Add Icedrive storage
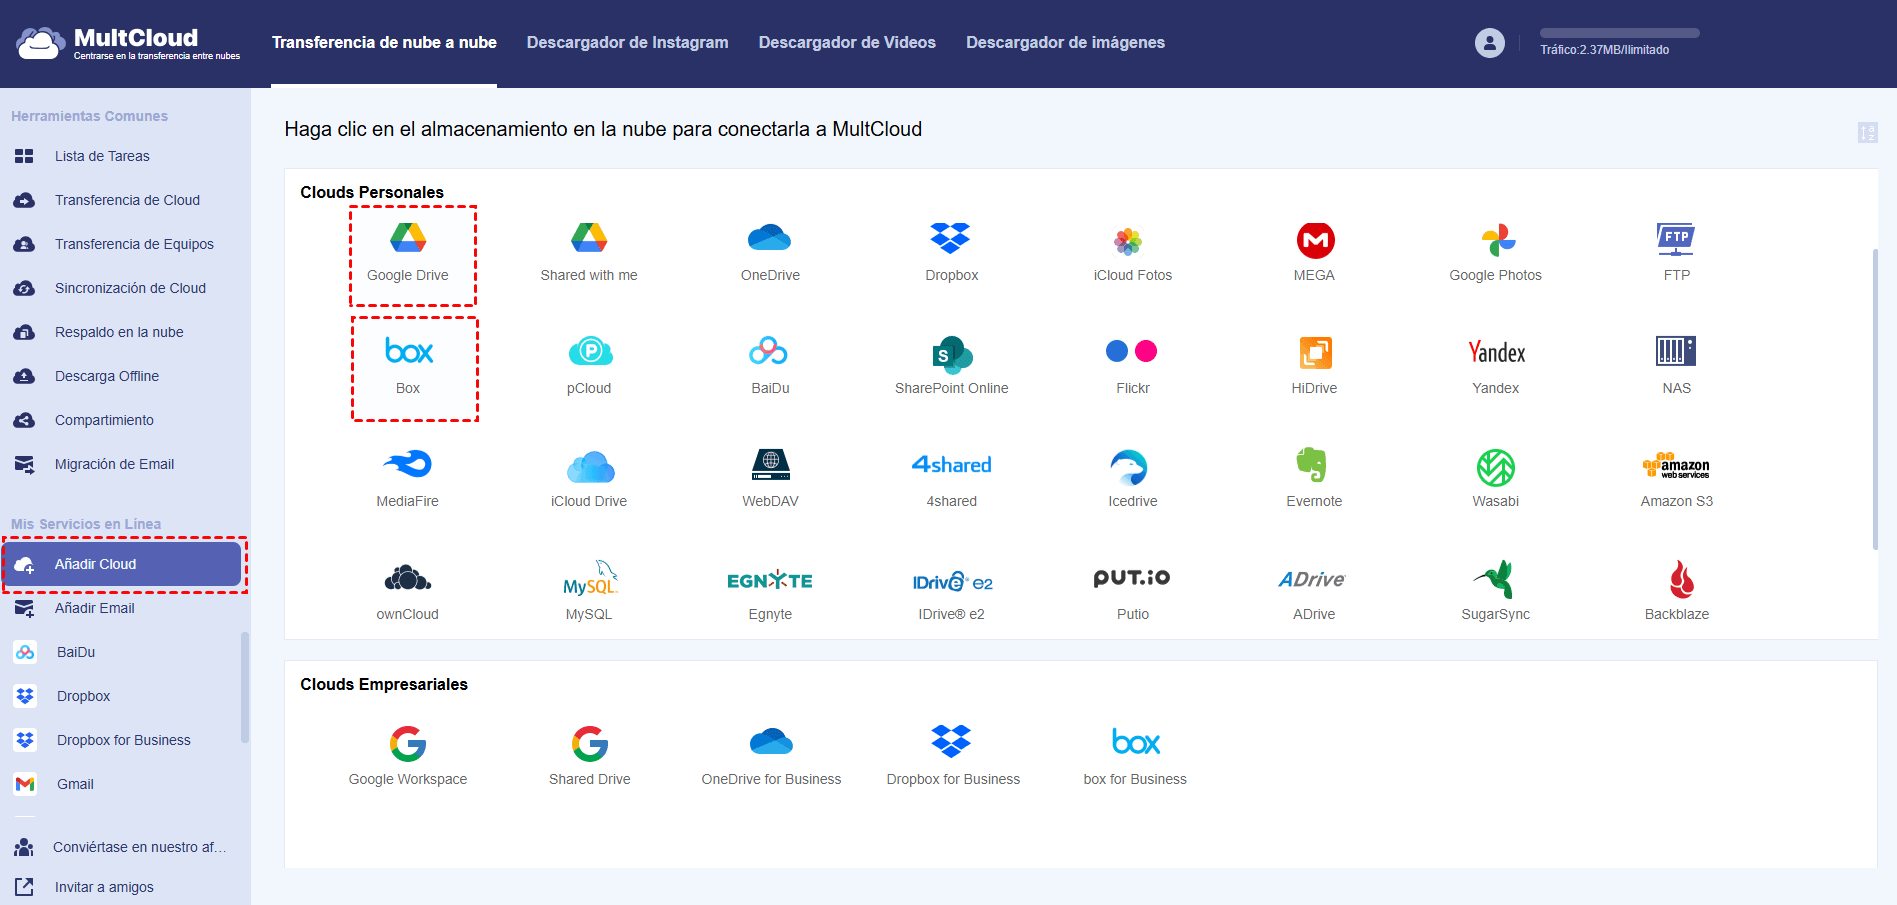 point(1133,479)
